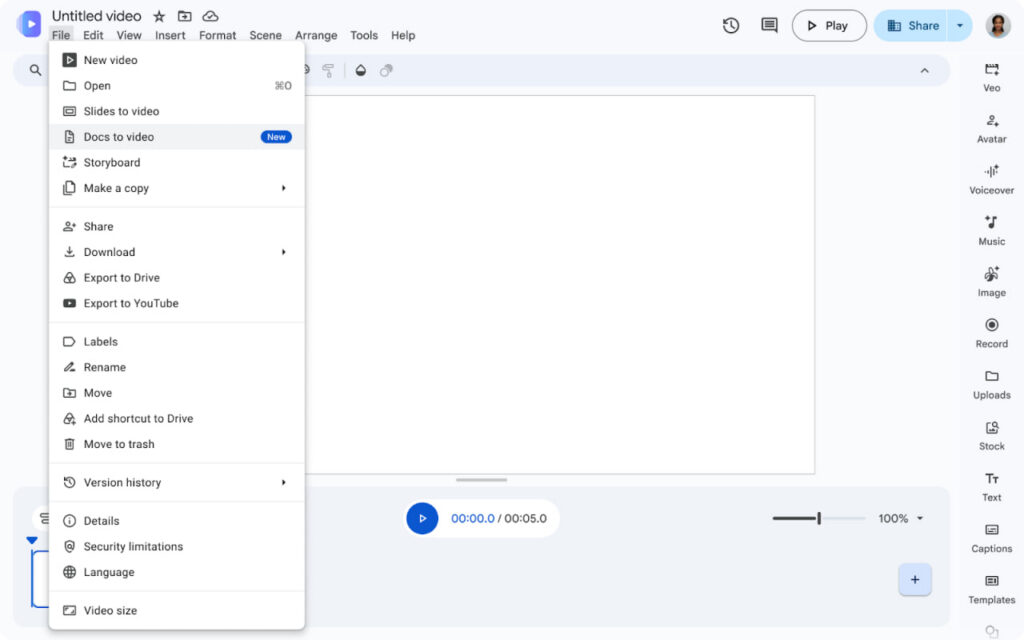
Task: Click Share in the File menu
Action: click(x=177, y=227)
